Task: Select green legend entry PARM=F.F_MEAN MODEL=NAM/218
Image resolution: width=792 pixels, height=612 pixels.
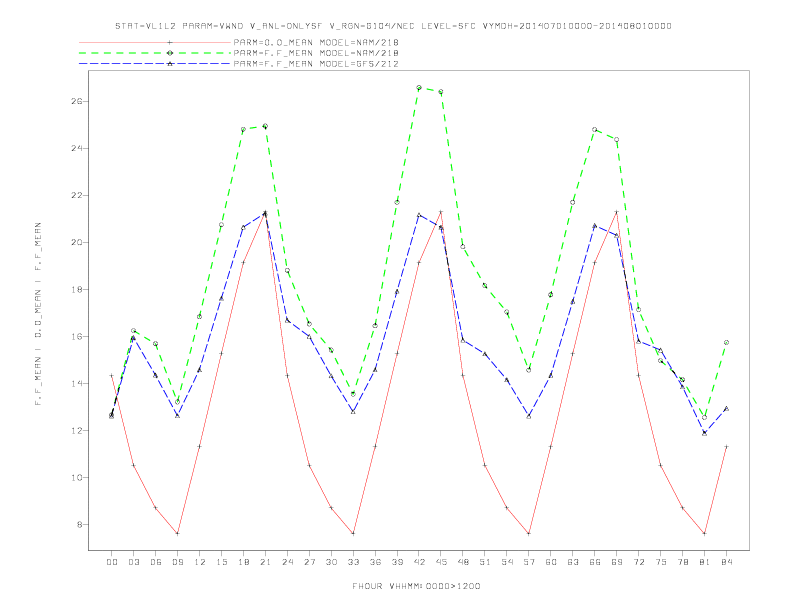Action: [316, 53]
